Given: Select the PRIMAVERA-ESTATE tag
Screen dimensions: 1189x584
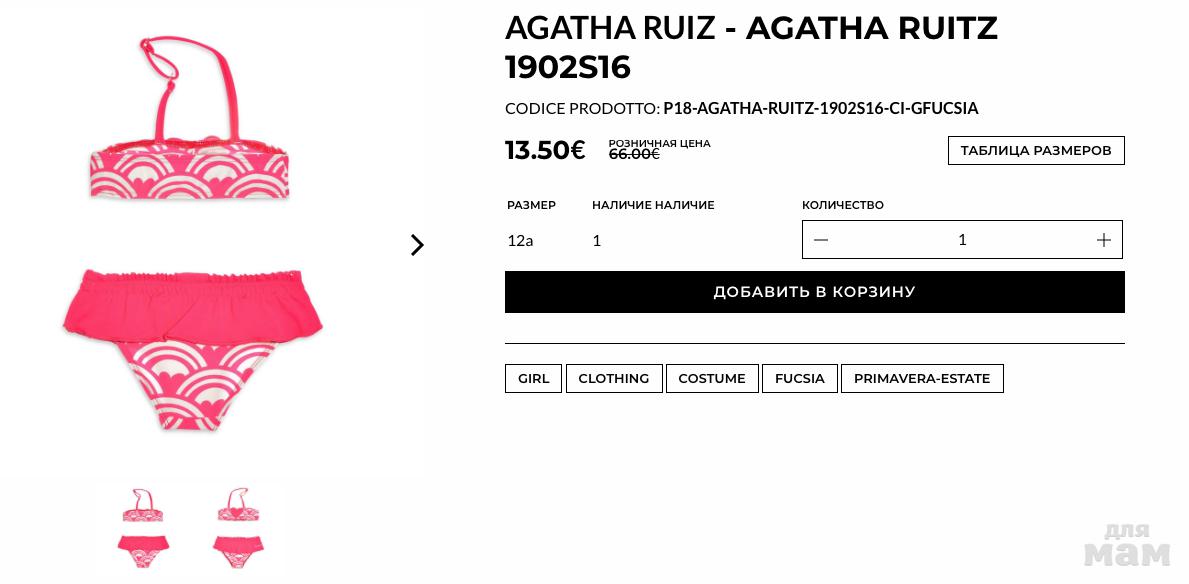Looking at the screenshot, I should tap(922, 378).
